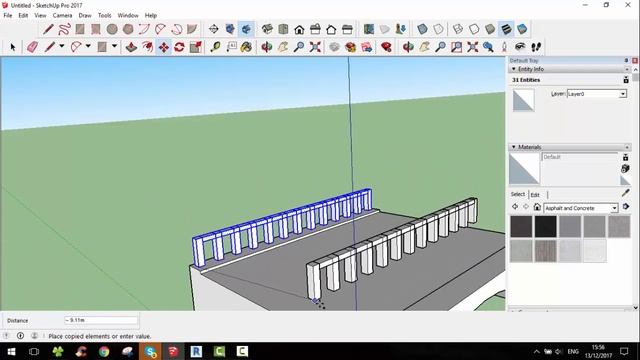Screen dimensions: 640x360
Task: Click the Distance measurement input box
Action: [x=101, y=320]
